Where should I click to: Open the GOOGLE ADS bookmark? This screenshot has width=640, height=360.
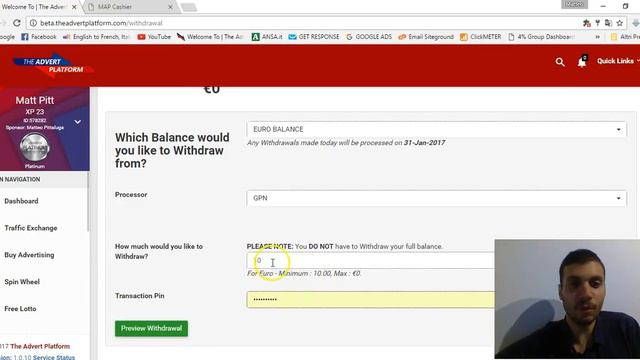[x=369, y=37]
